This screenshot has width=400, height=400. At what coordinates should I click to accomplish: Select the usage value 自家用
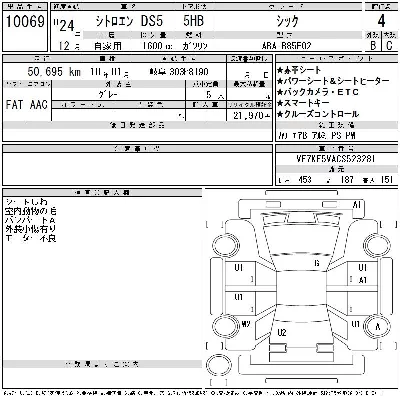pos(108,46)
